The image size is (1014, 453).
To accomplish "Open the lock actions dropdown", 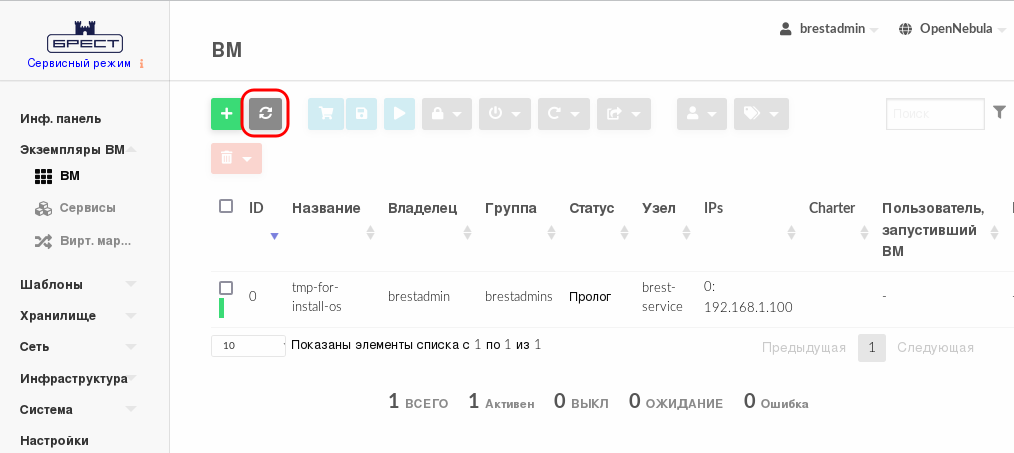I will tap(446, 114).
